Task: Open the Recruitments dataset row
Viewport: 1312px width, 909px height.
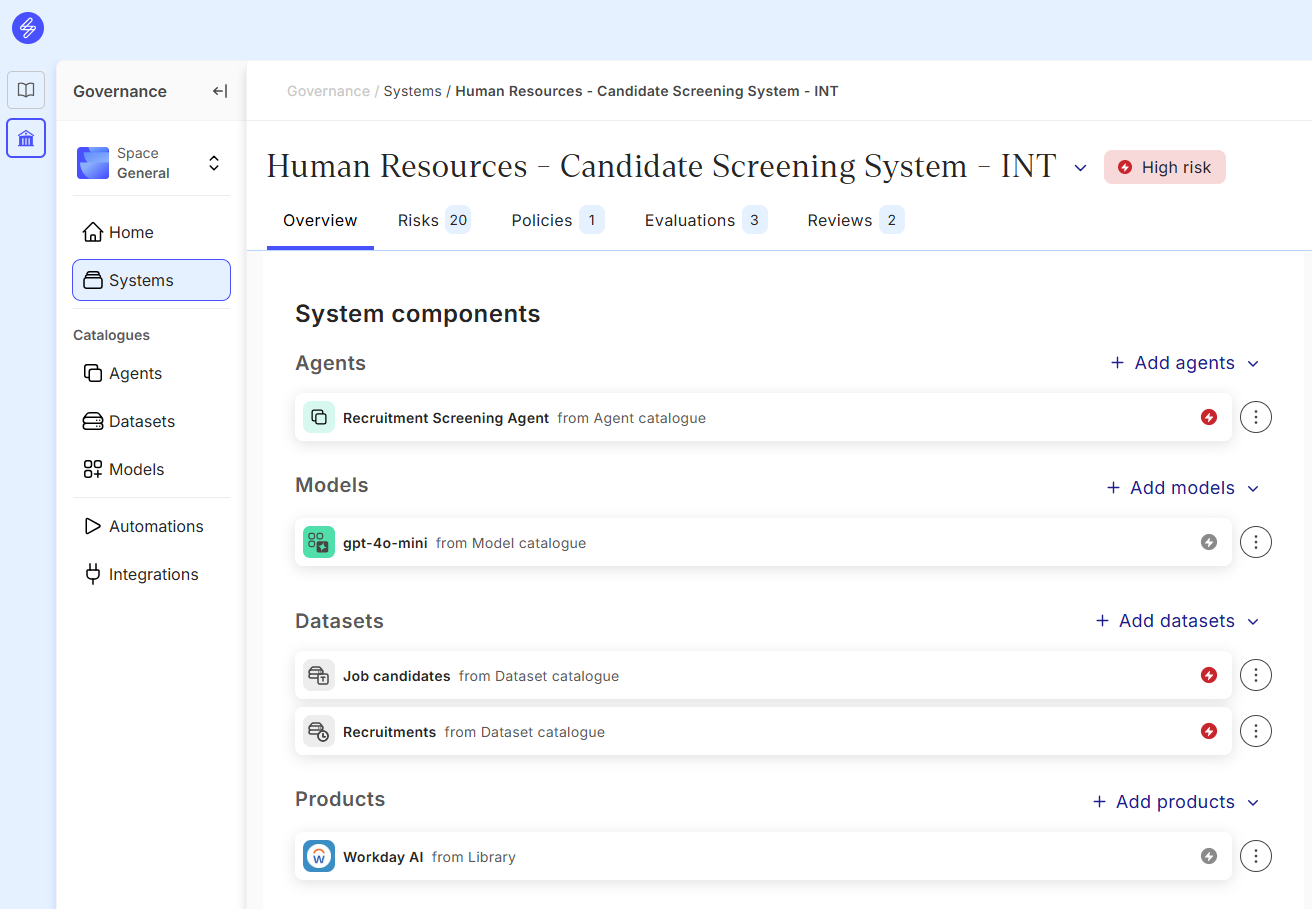Action: click(389, 732)
